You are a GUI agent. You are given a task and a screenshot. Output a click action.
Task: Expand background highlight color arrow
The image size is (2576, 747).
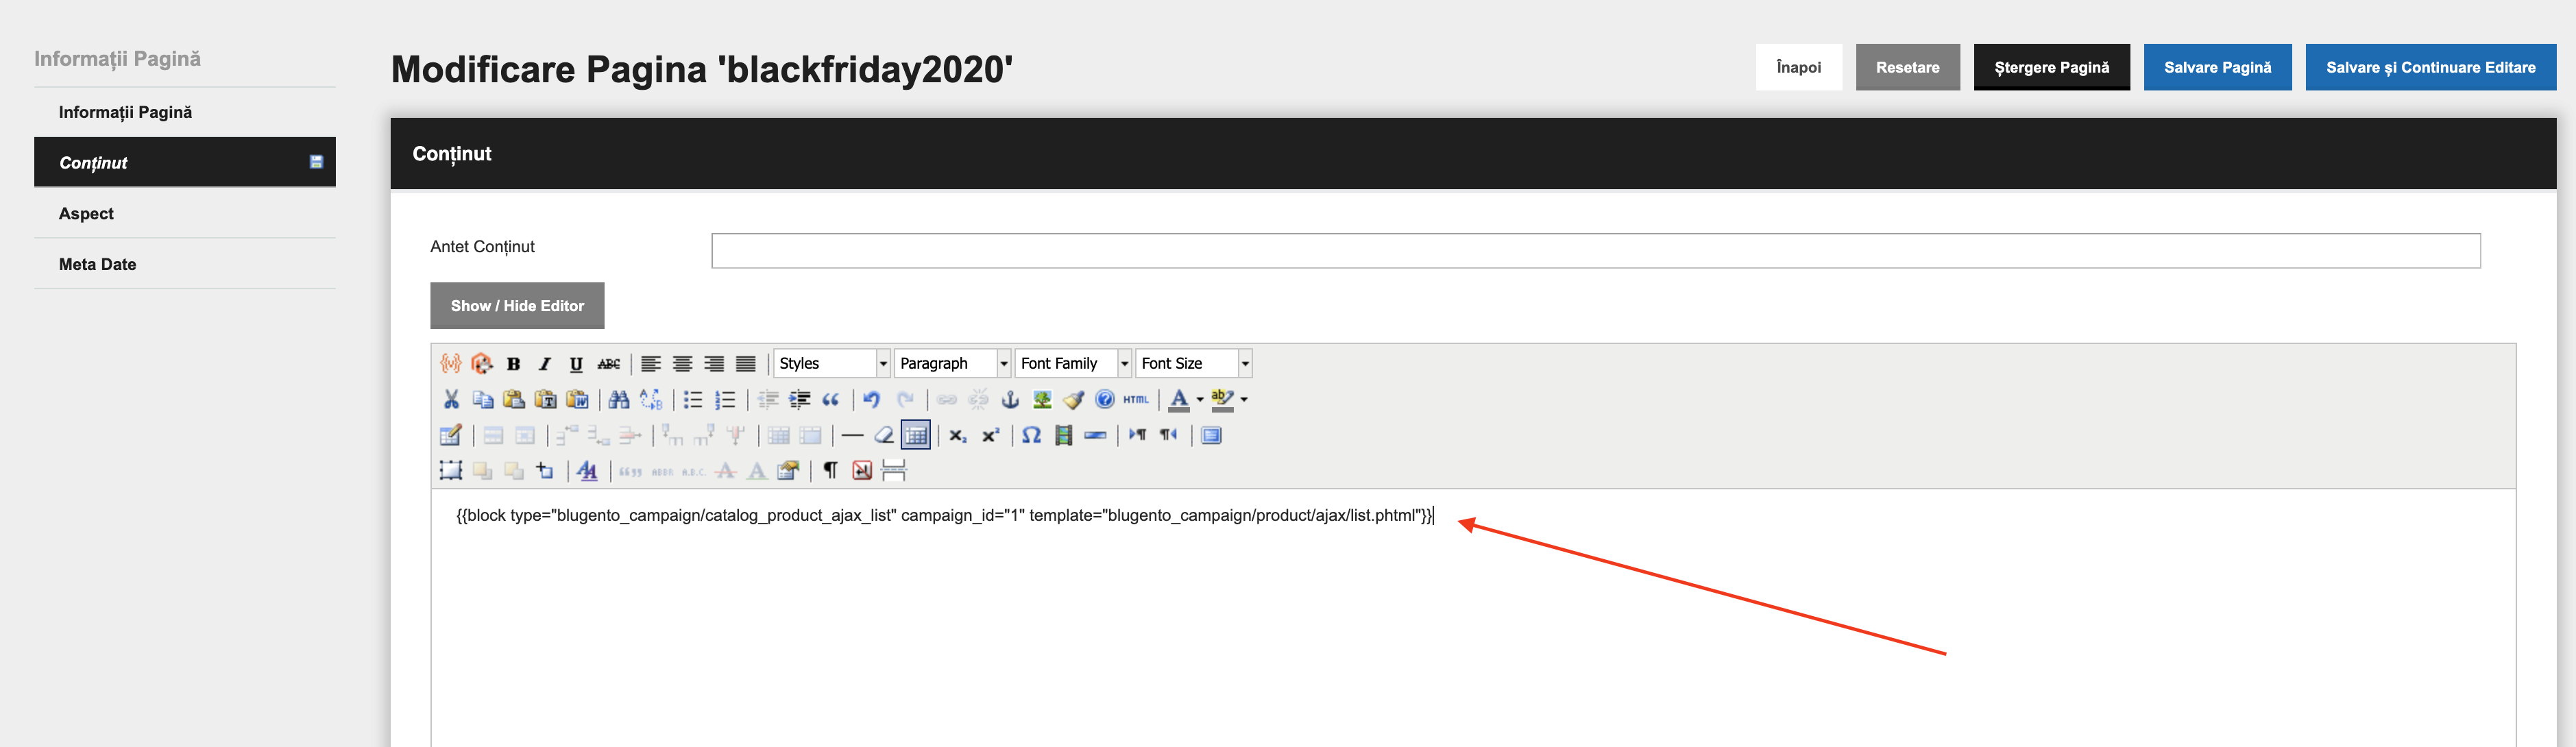tap(1244, 399)
